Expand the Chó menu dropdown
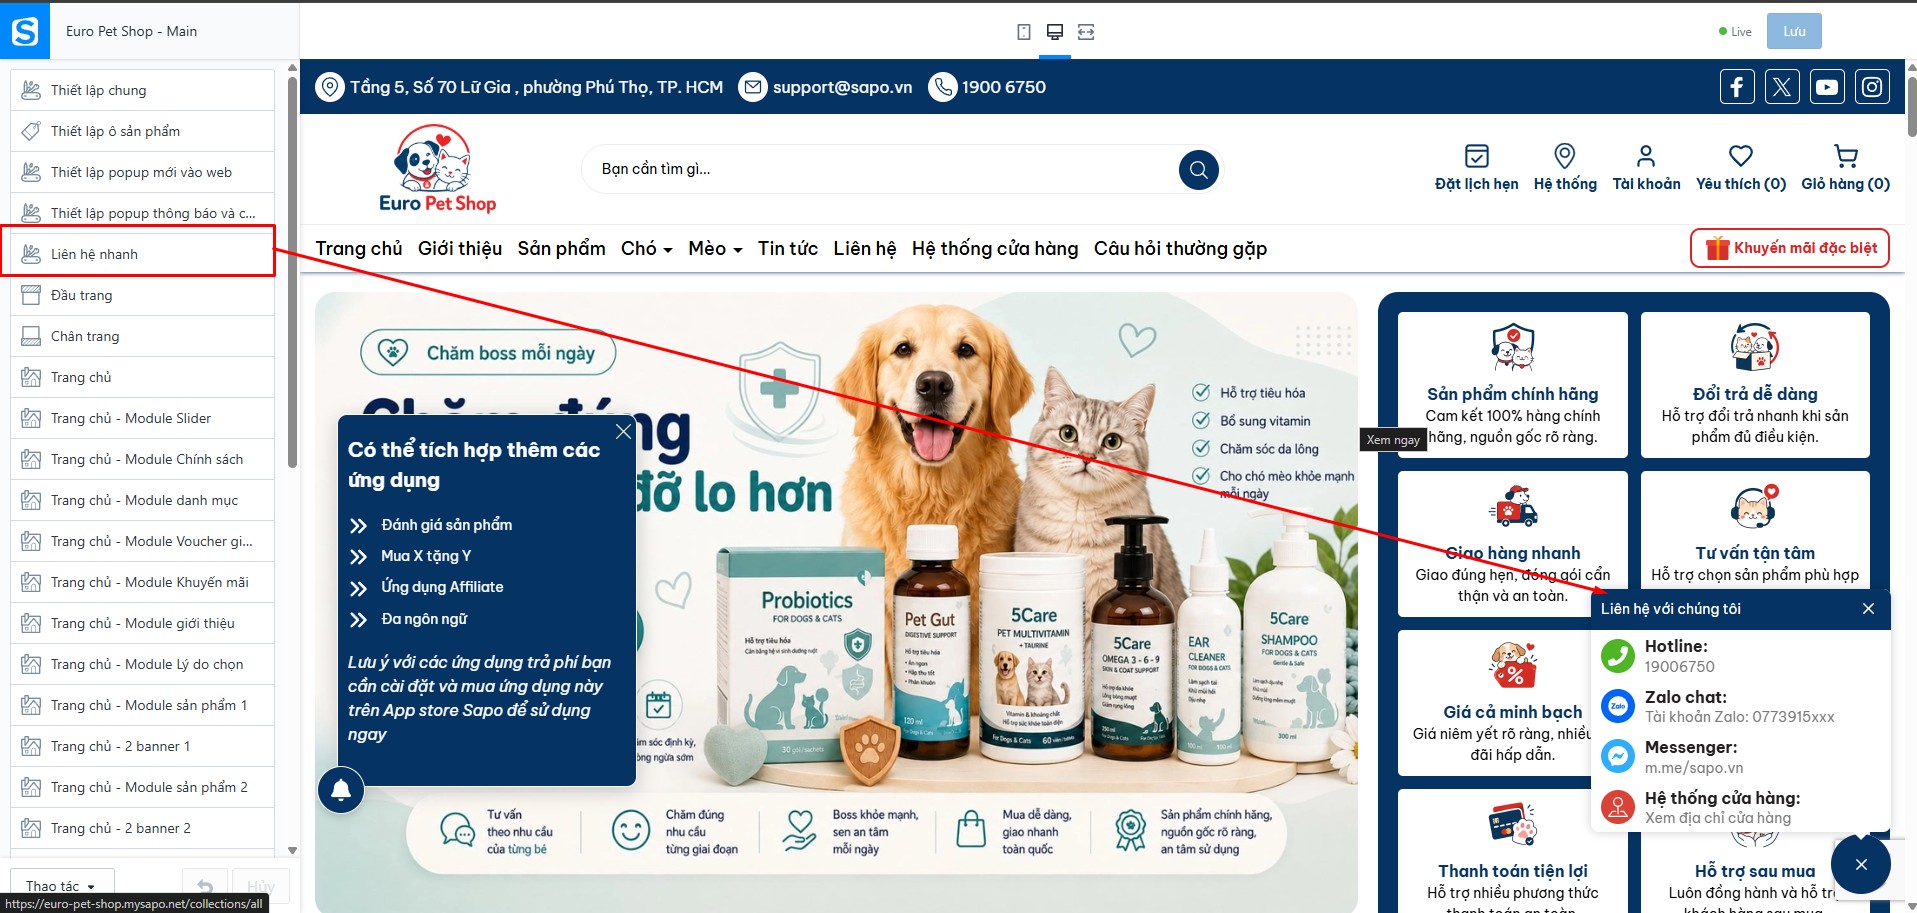1917x913 pixels. 646,248
